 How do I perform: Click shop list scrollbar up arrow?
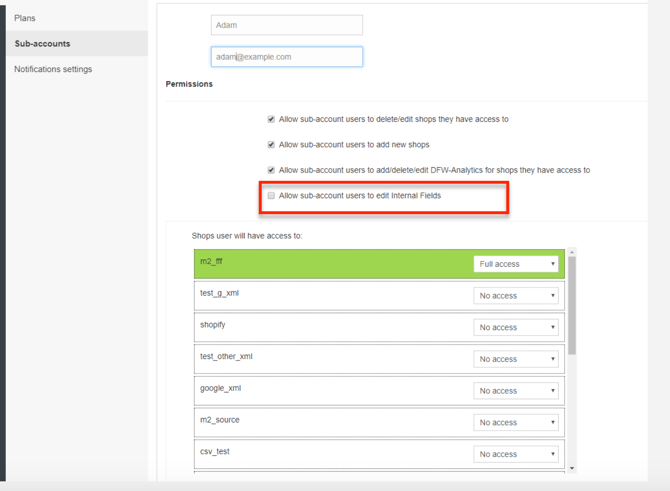coord(572,252)
